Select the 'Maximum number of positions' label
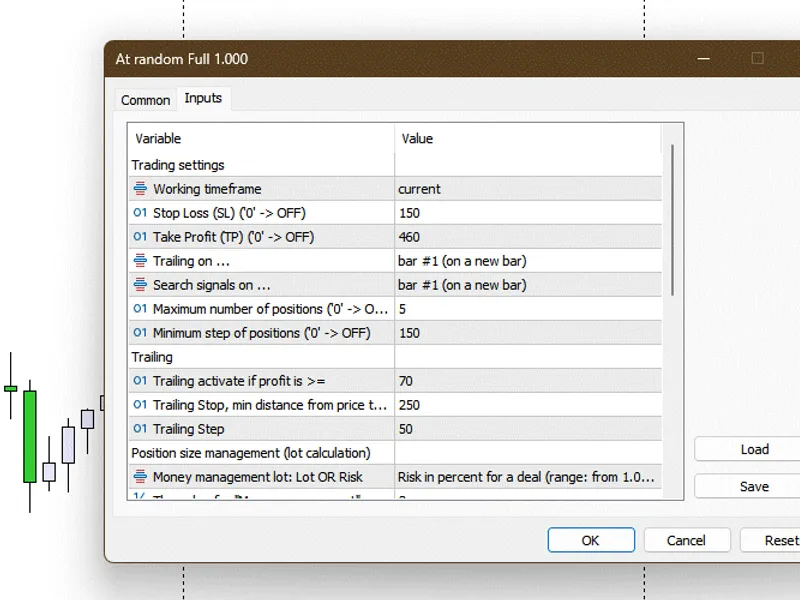Viewport: 800px width, 600px height. [x=270, y=309]
